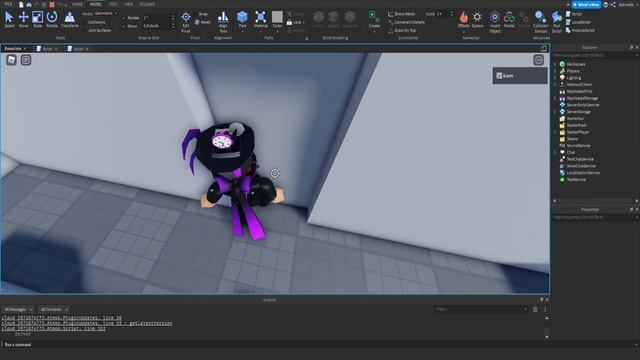Open the Align Tool
This screenshot has height=360, width=640.
click(x=223, y=22)
